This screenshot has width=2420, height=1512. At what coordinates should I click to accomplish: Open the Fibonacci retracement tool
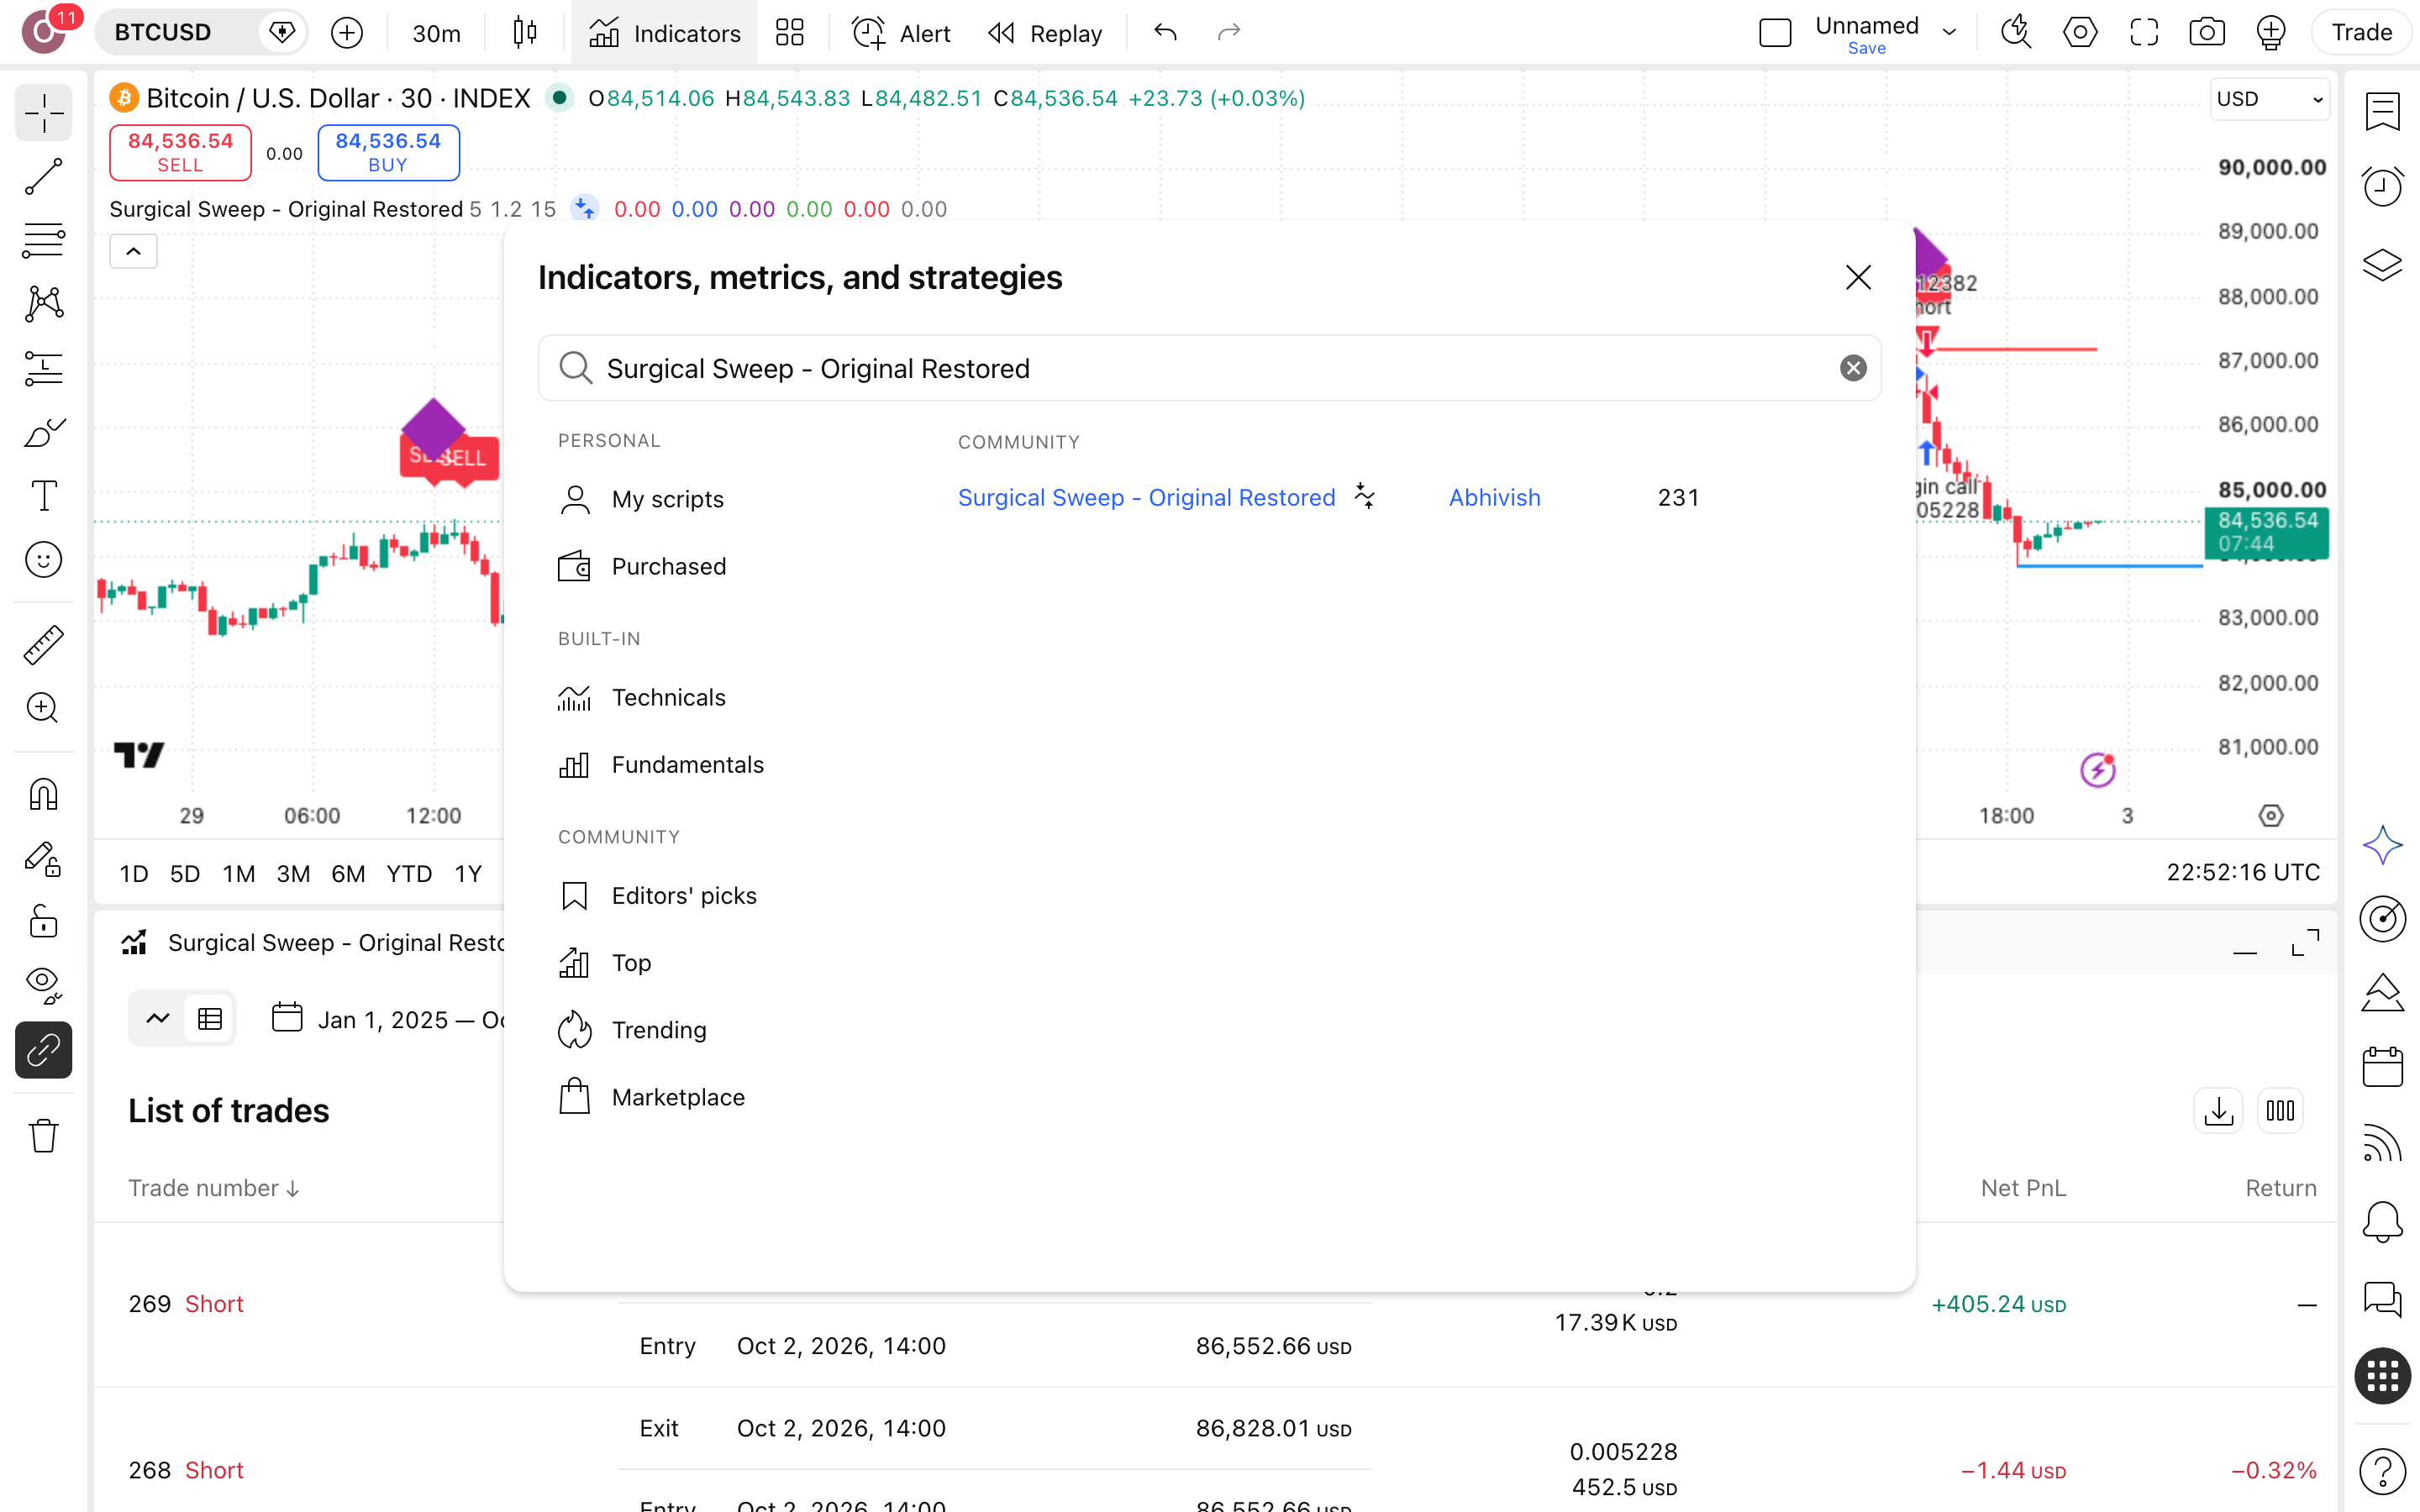coord(43,240)
